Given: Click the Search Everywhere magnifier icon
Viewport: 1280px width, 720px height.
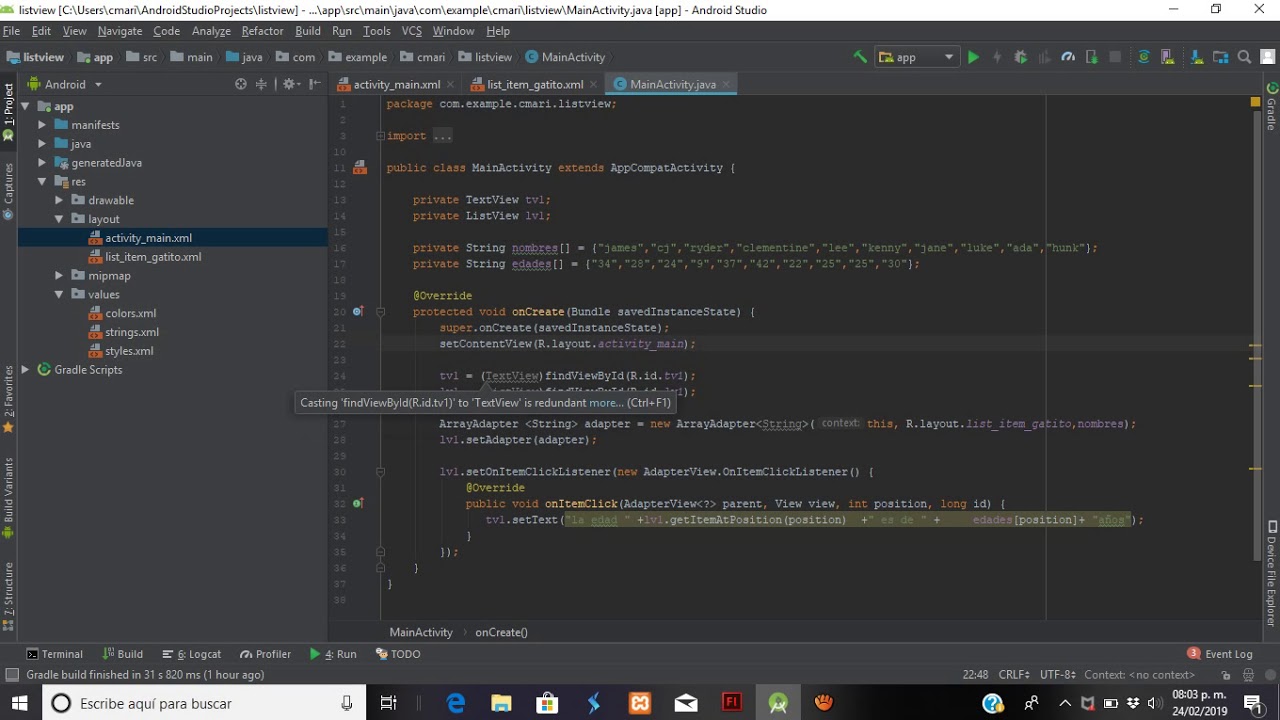Looking at the screenshot, I should (1245, 57).
